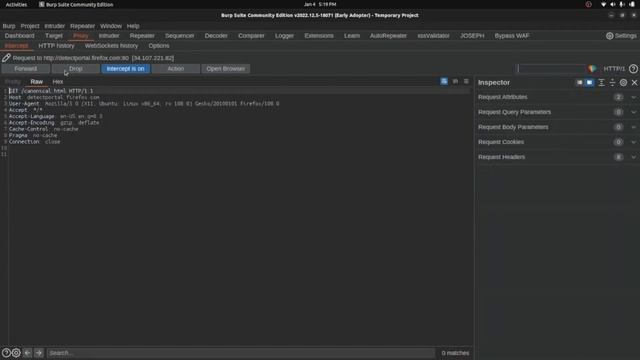
Task: Switch to the Sequencer tab
Action: 180,36
